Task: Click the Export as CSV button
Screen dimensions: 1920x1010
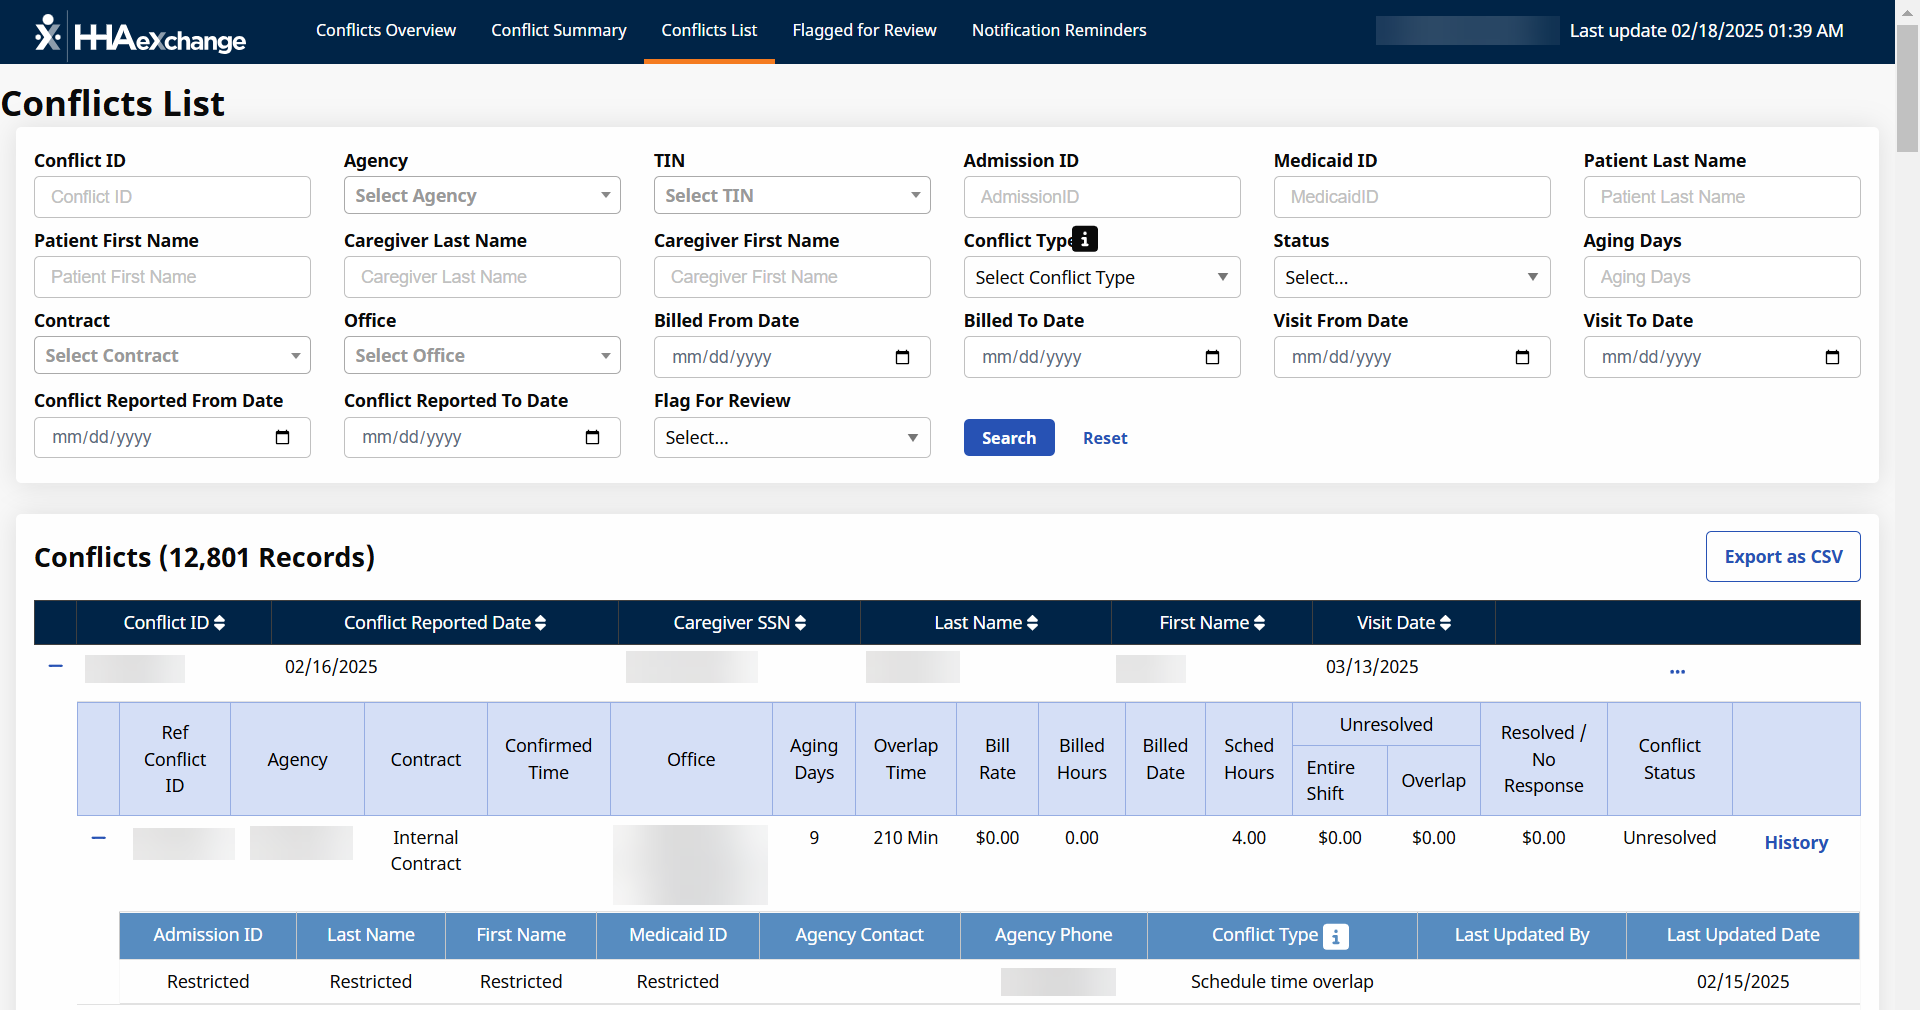Action: coord(1782,557)
